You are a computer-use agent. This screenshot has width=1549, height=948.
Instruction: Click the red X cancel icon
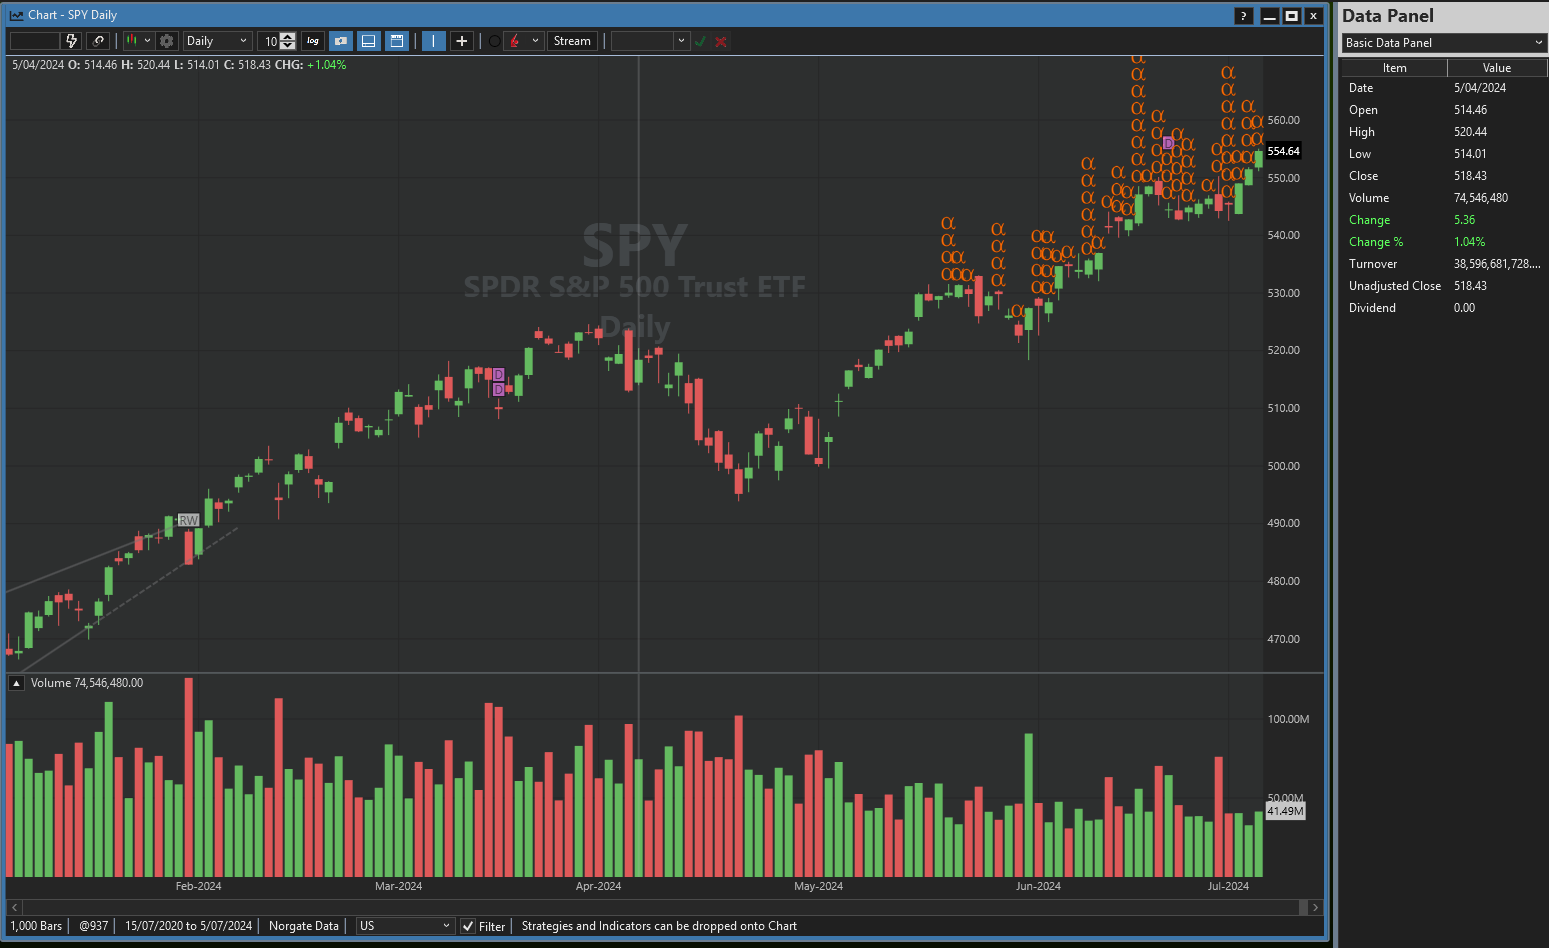coord(721,41)
